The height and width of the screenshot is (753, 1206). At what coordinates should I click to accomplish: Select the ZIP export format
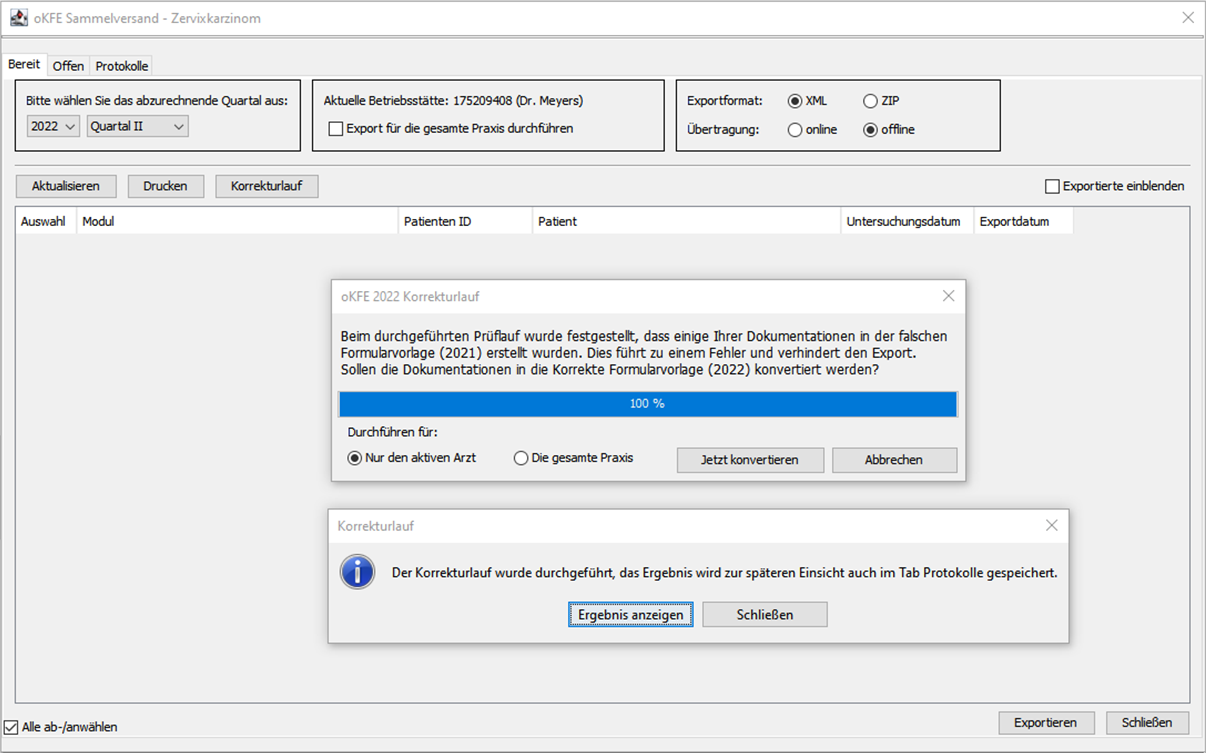(871, 100)
